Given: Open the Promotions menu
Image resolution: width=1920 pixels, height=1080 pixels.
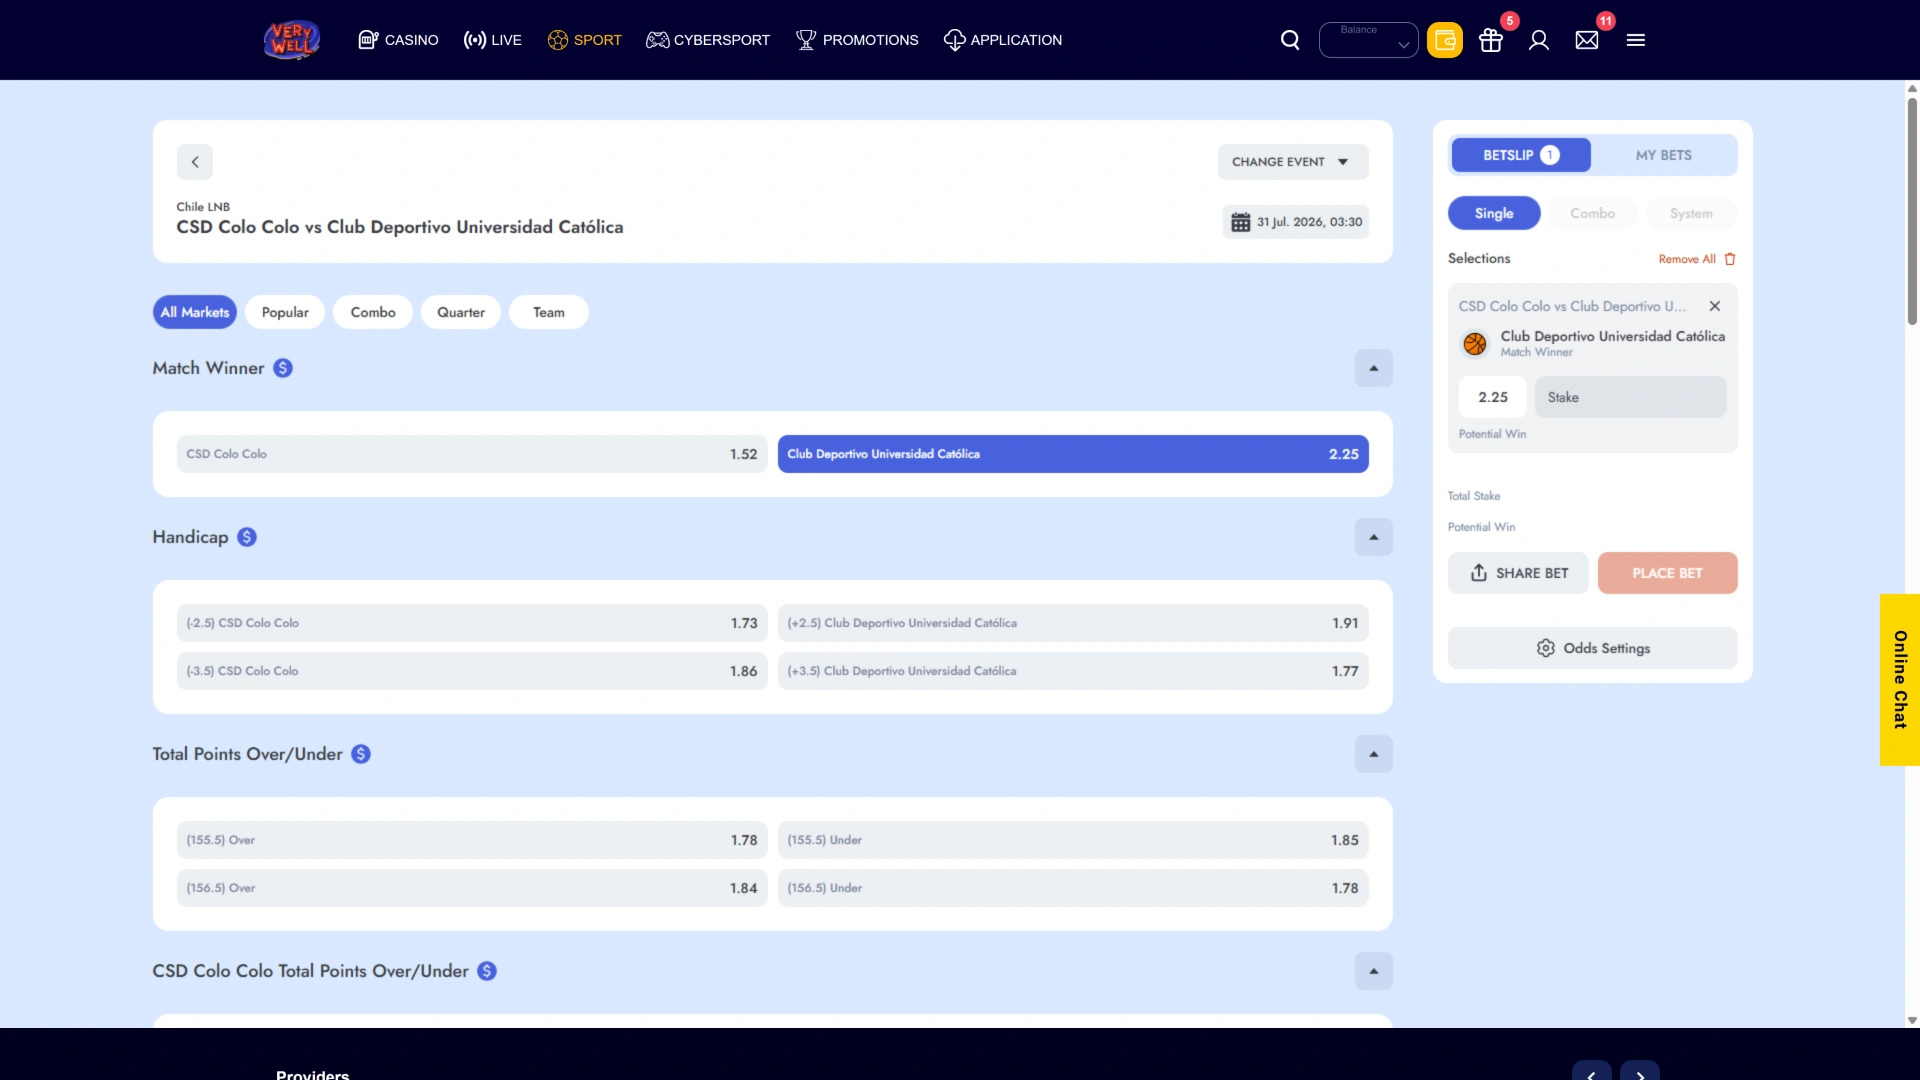Looking at the screenshot, I should 857,40.
